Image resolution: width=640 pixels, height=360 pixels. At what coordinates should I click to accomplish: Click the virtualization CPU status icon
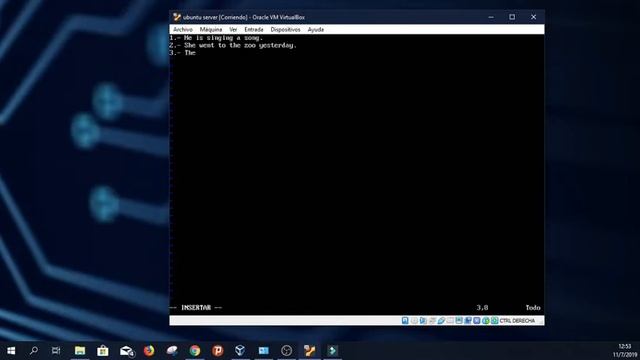(477, 321)
